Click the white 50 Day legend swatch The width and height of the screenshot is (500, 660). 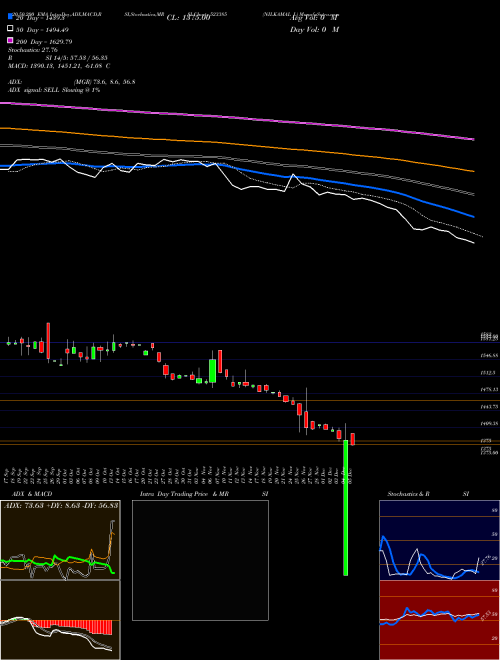point(11,28)
